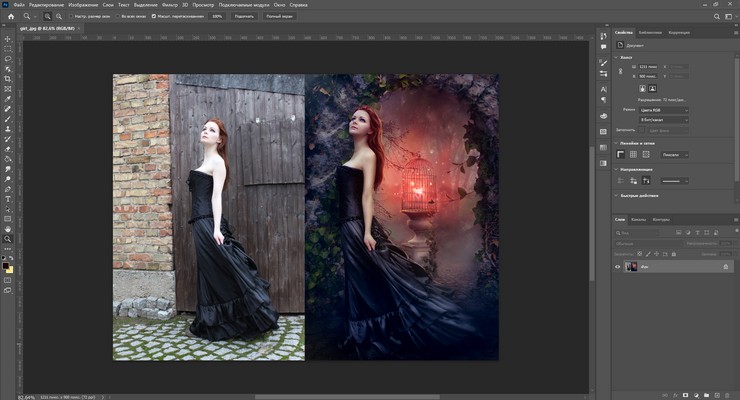This screenshot has height=400, width=740.
Task: Click the delete layer trash icon
Action: pyautogui.click(x=728, y=394)
